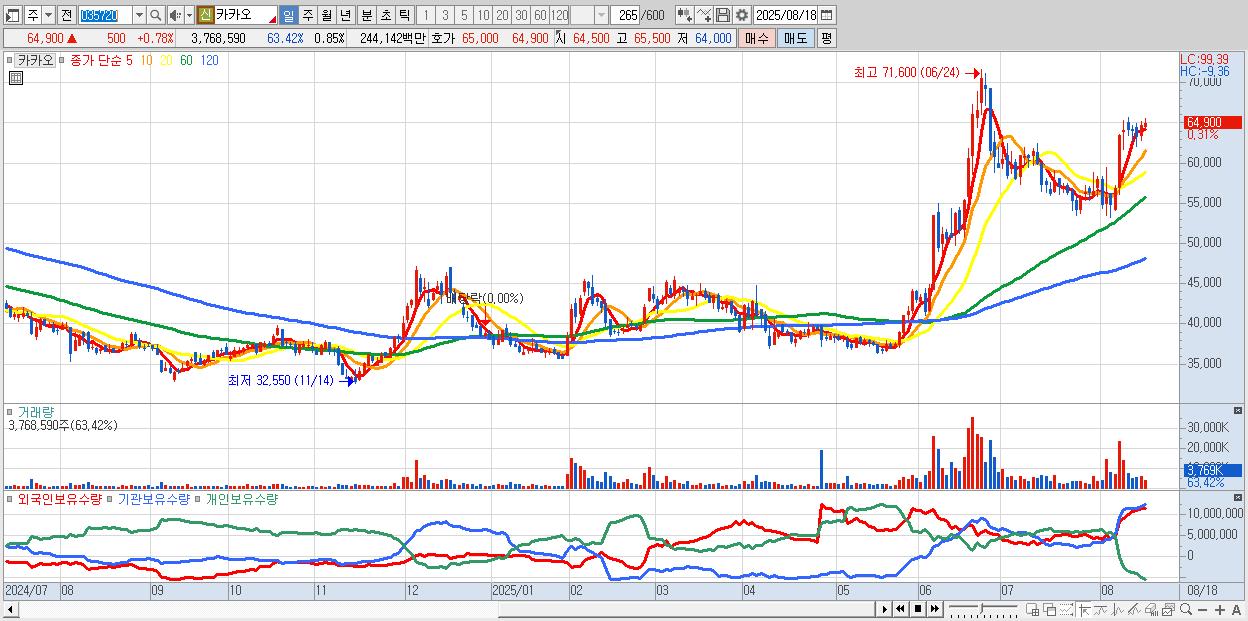Screen dimensions: 1248x621
Task: Select the 주 weekly period button
Action: tap(307, 15)
